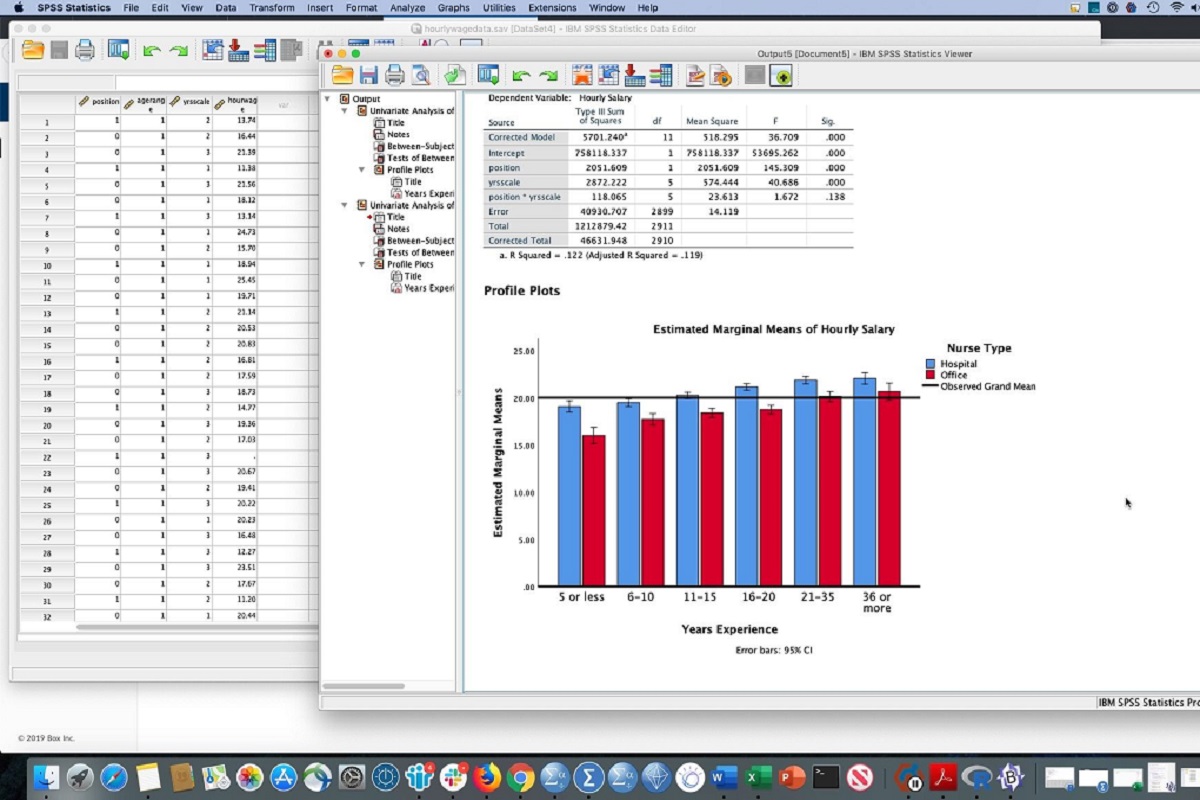
Task: Click the Redo arrow in the Viewer toolbar
Action: coord(547,74)
